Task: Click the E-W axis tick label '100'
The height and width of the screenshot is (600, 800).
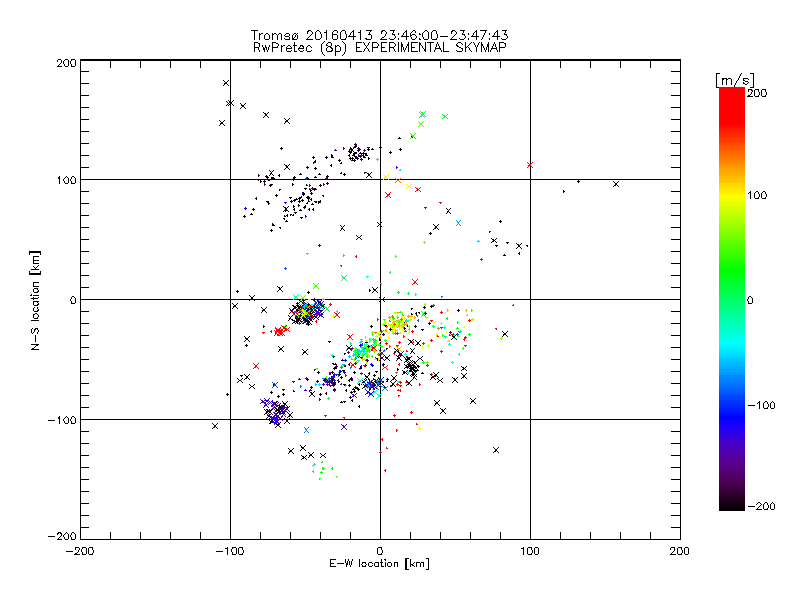Action: pos(530,551)
